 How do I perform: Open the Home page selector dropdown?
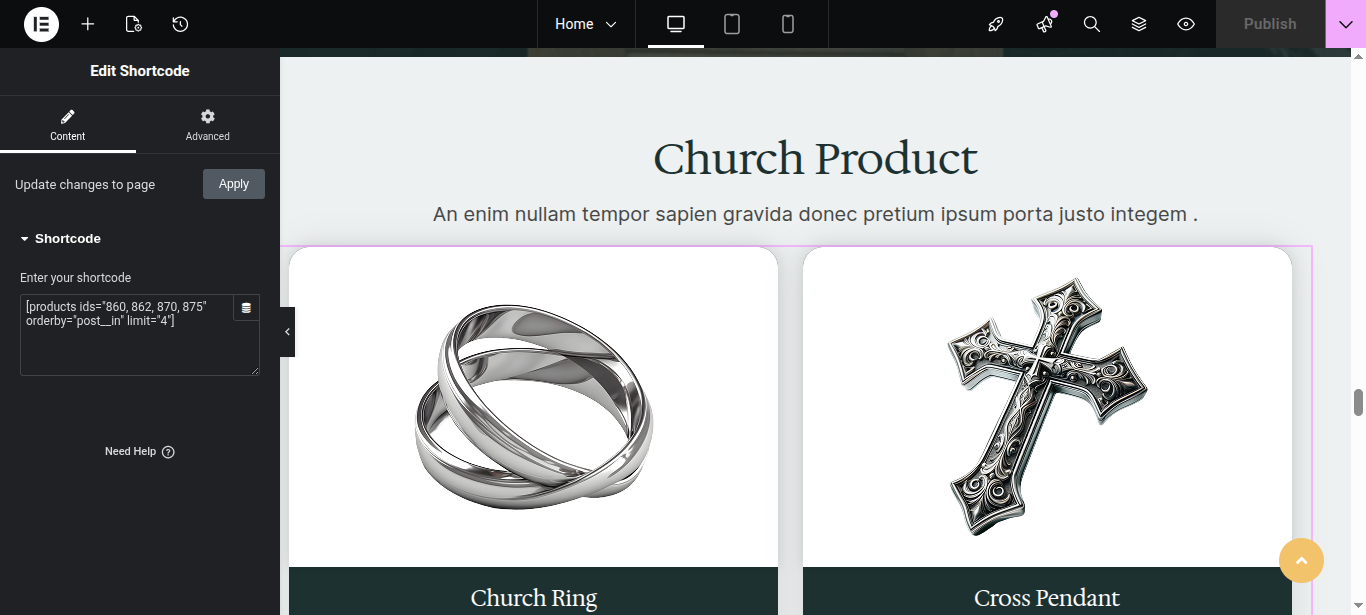pos(586,24)
